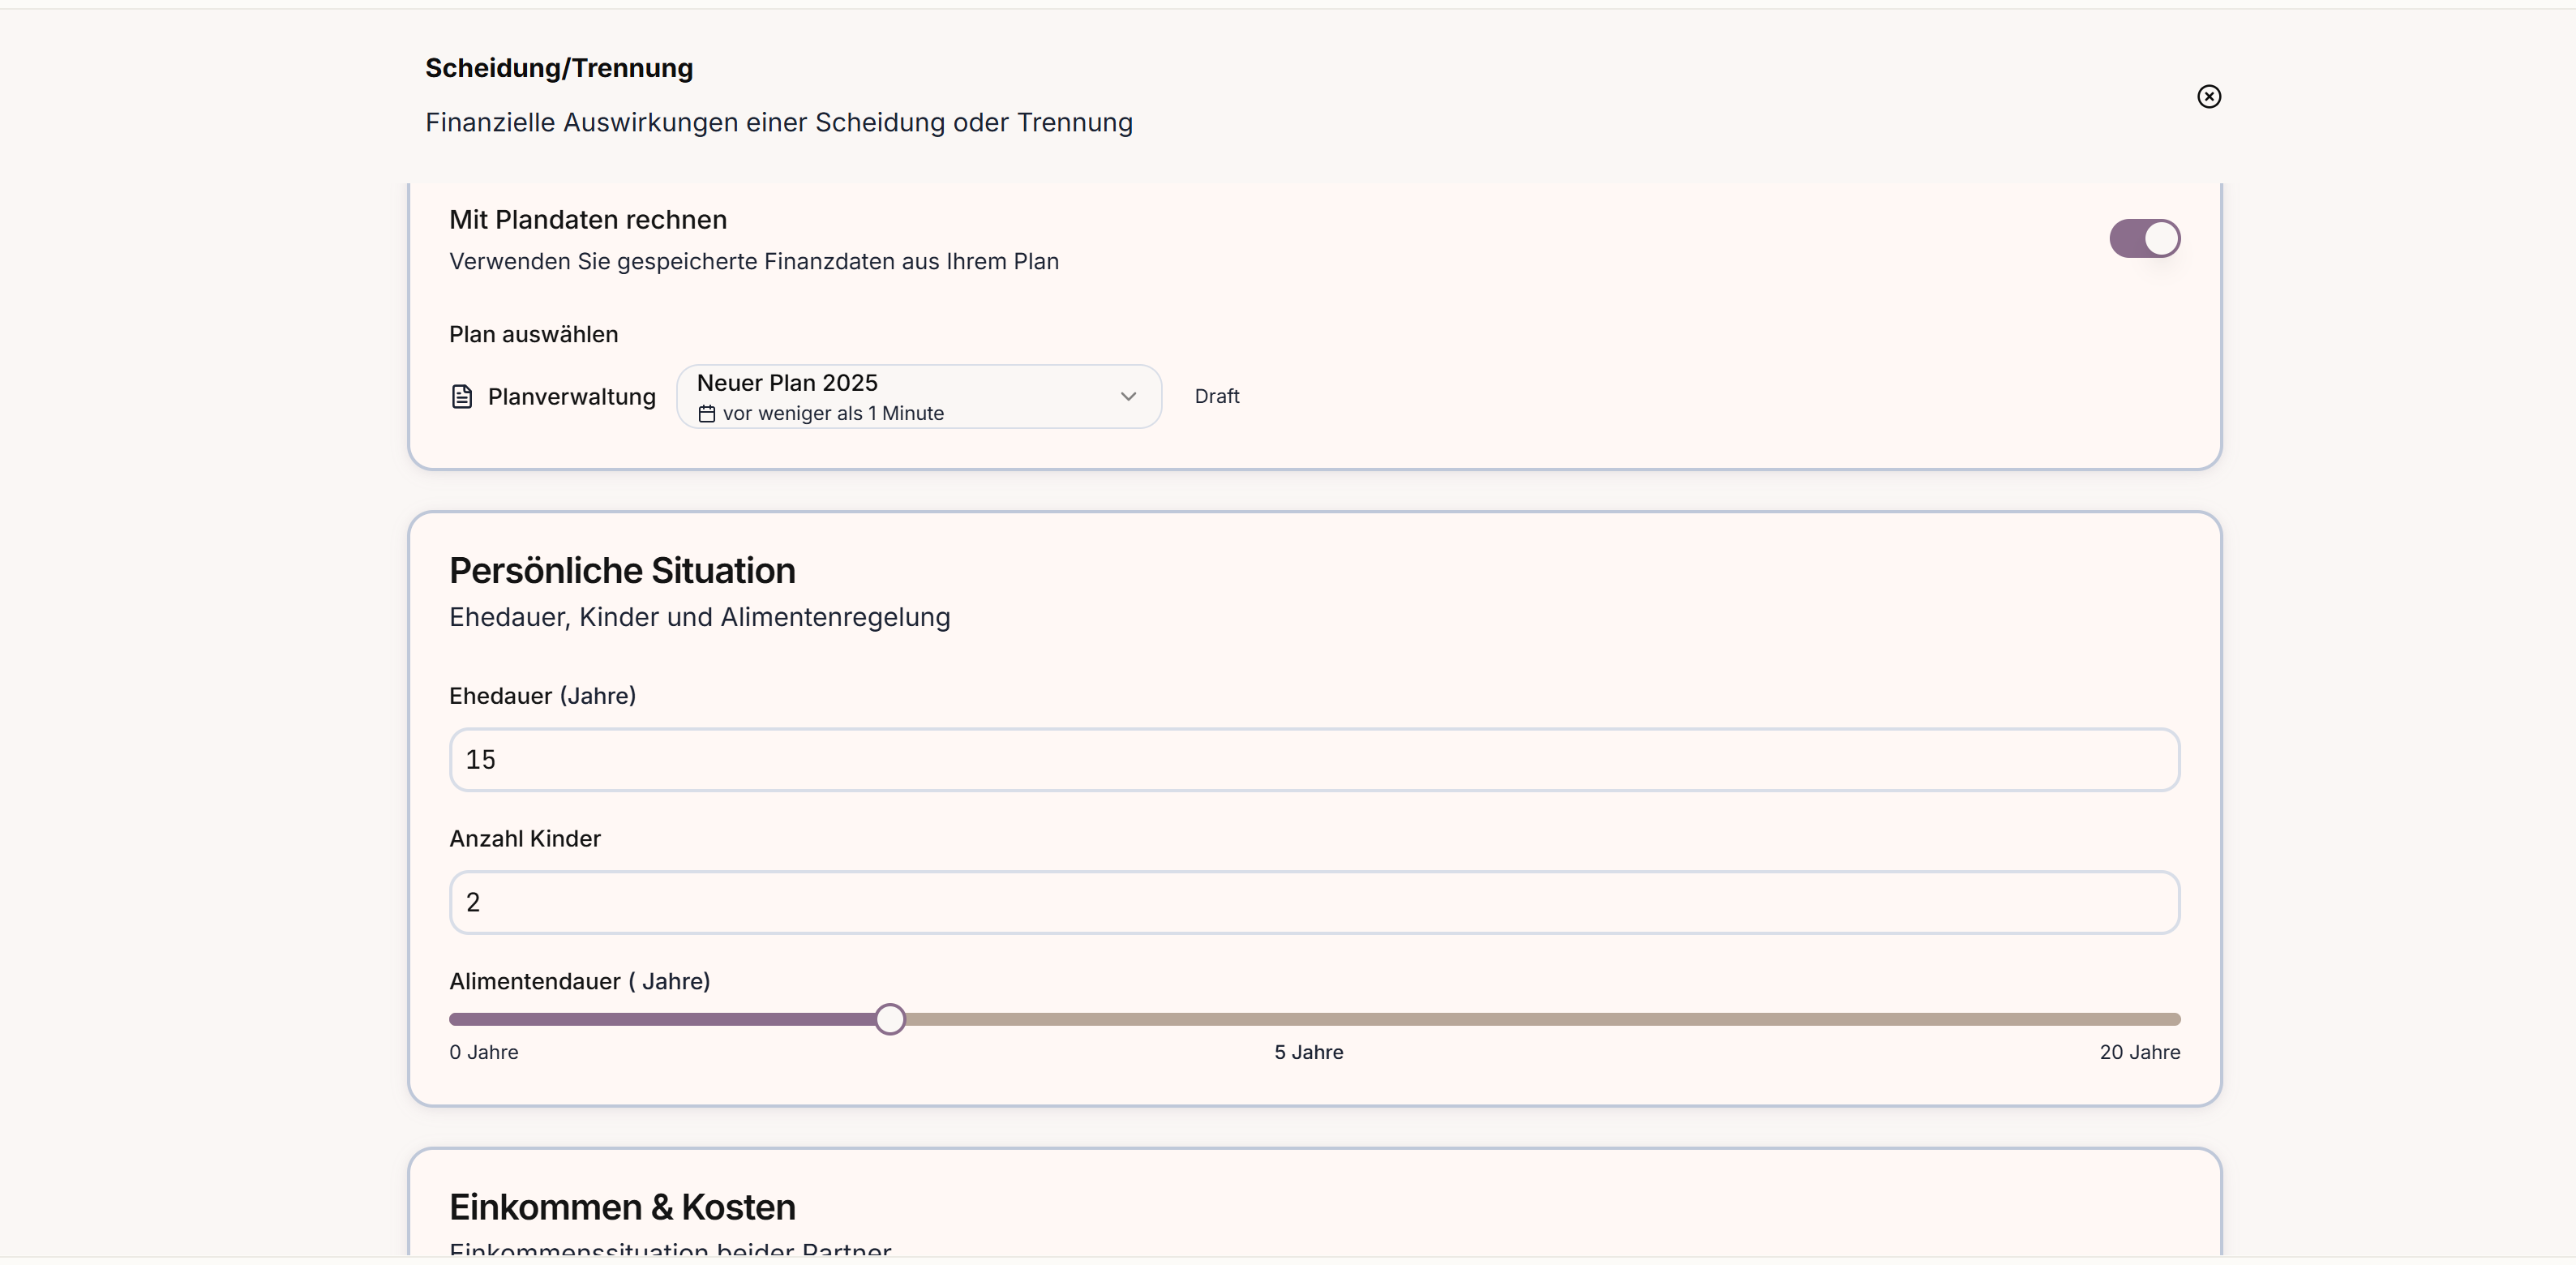Expand plan list via chevron arrow

1128,397
